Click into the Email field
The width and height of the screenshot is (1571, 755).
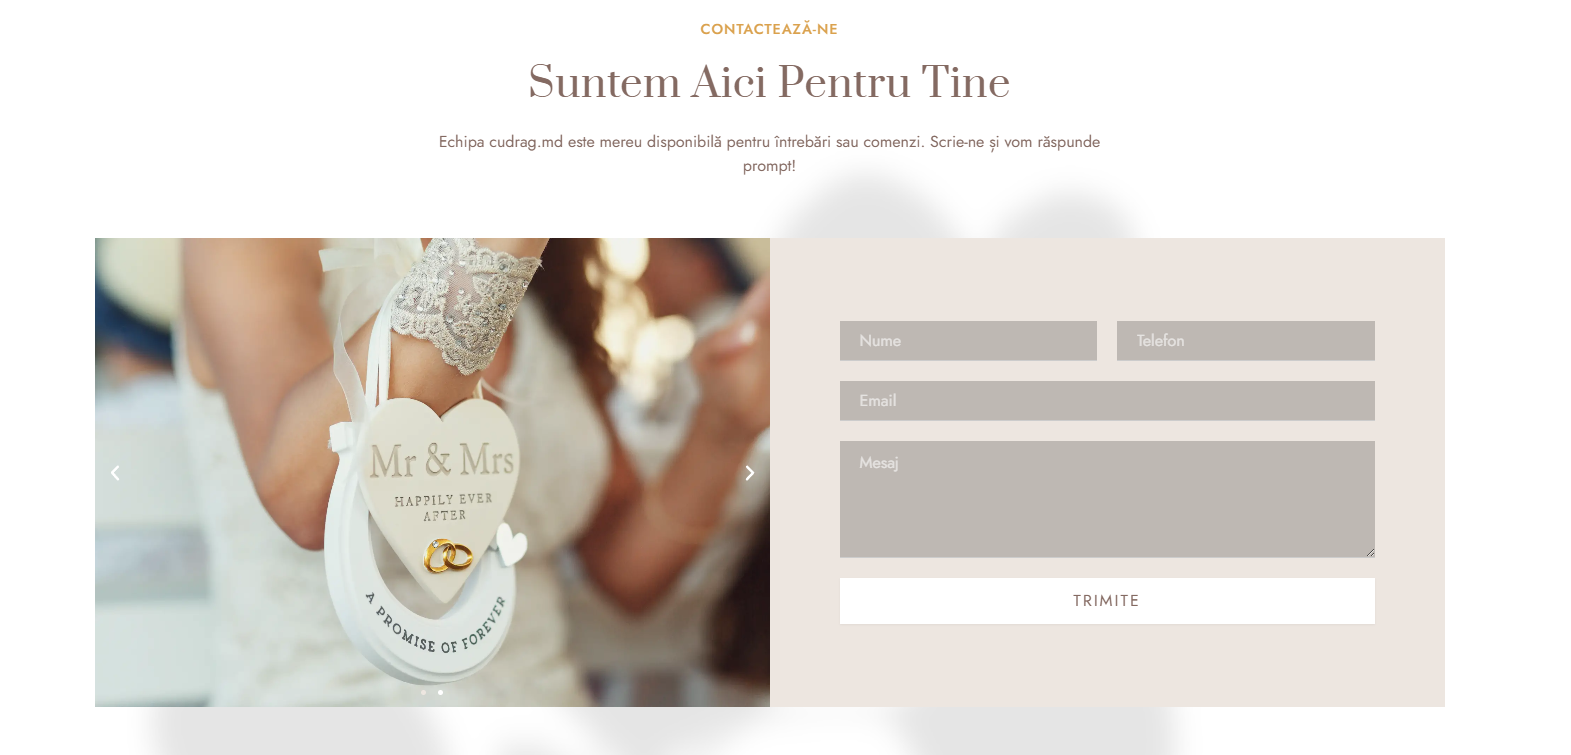coord(1107,401)
